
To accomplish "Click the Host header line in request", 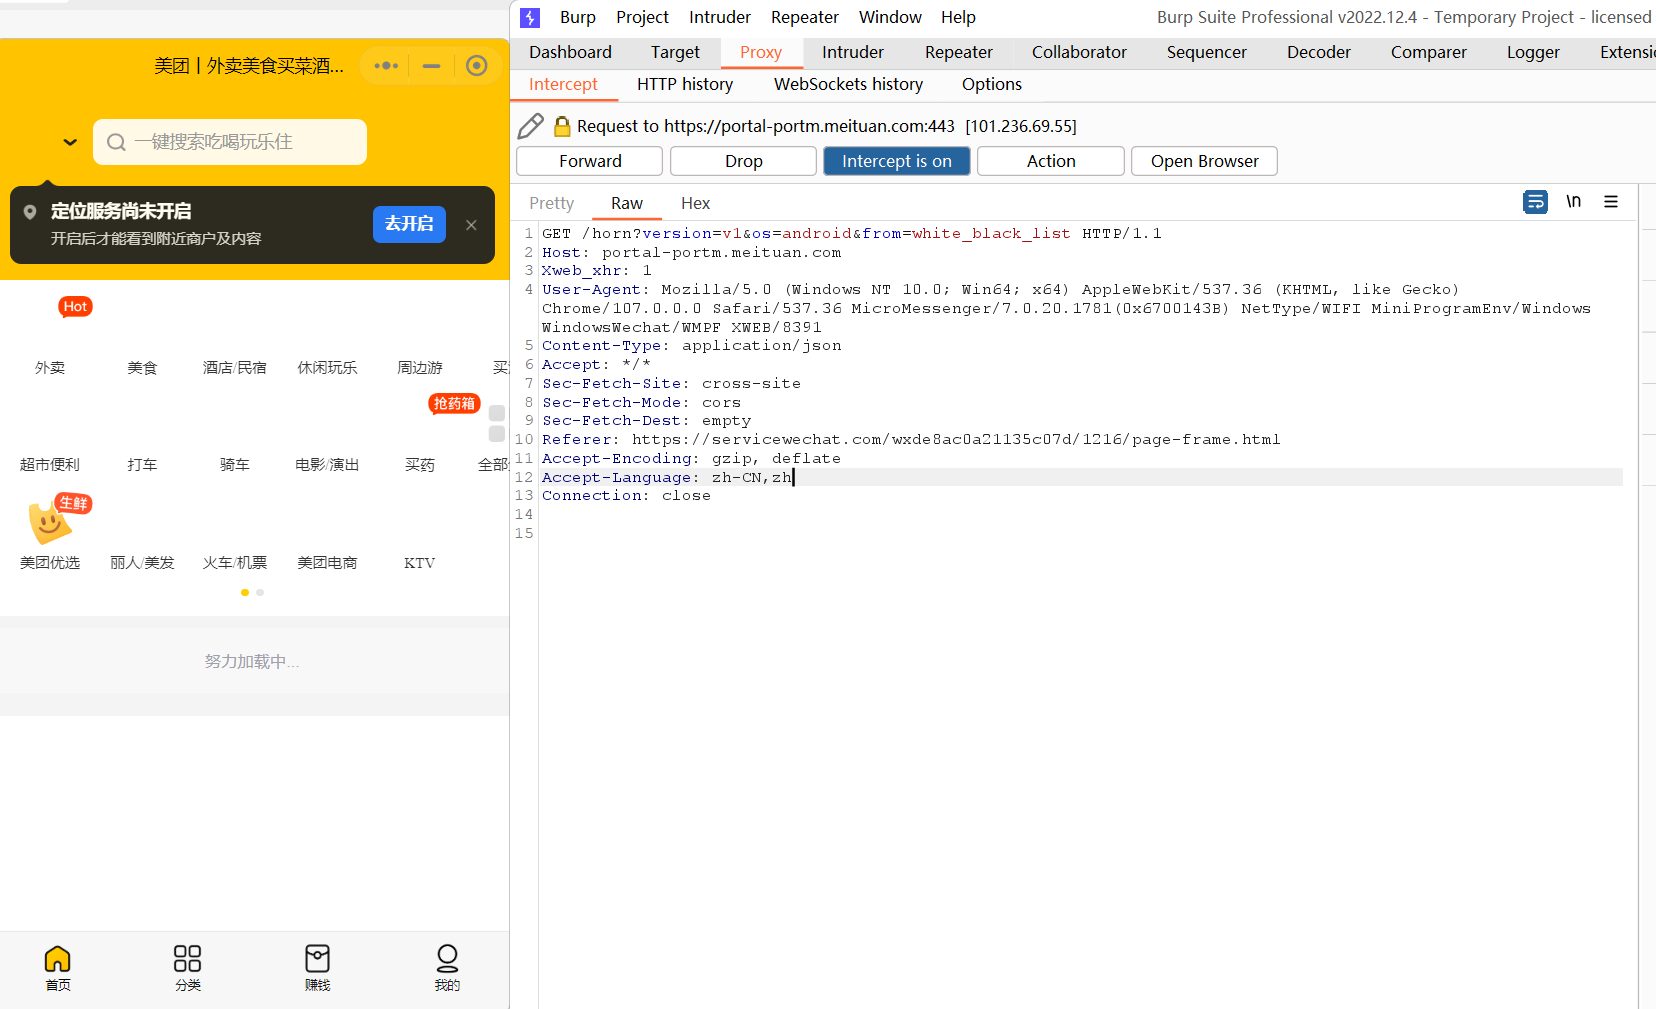I will pyautogui.click(x=692, y=252).
